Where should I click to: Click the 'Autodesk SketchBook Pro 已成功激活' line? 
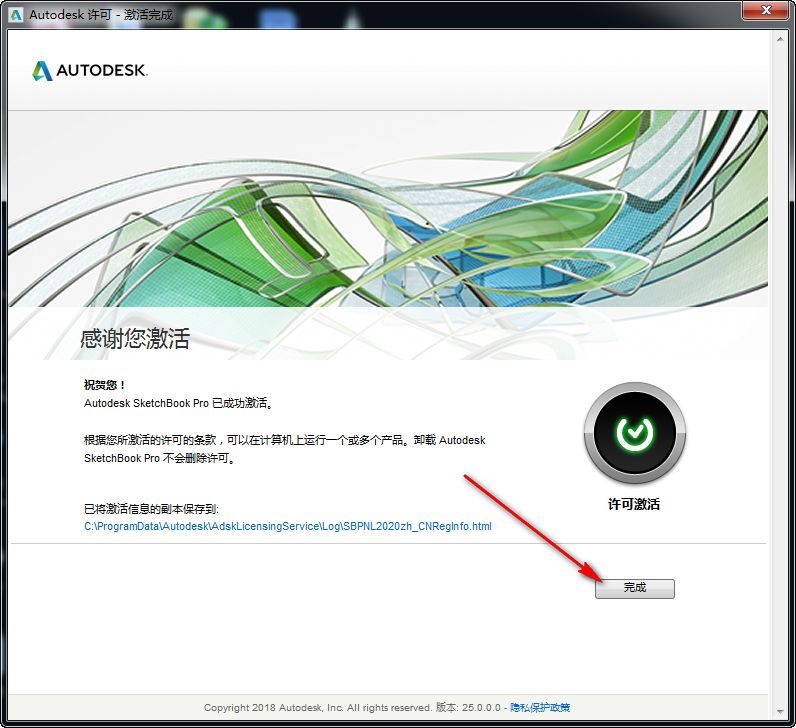pos(179,403)
